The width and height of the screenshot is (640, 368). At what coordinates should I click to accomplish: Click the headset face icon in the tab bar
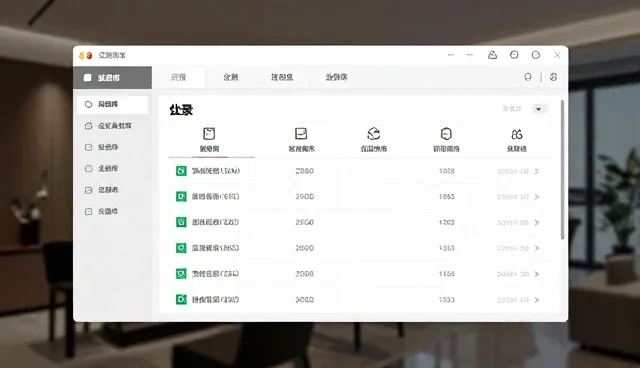528,77
